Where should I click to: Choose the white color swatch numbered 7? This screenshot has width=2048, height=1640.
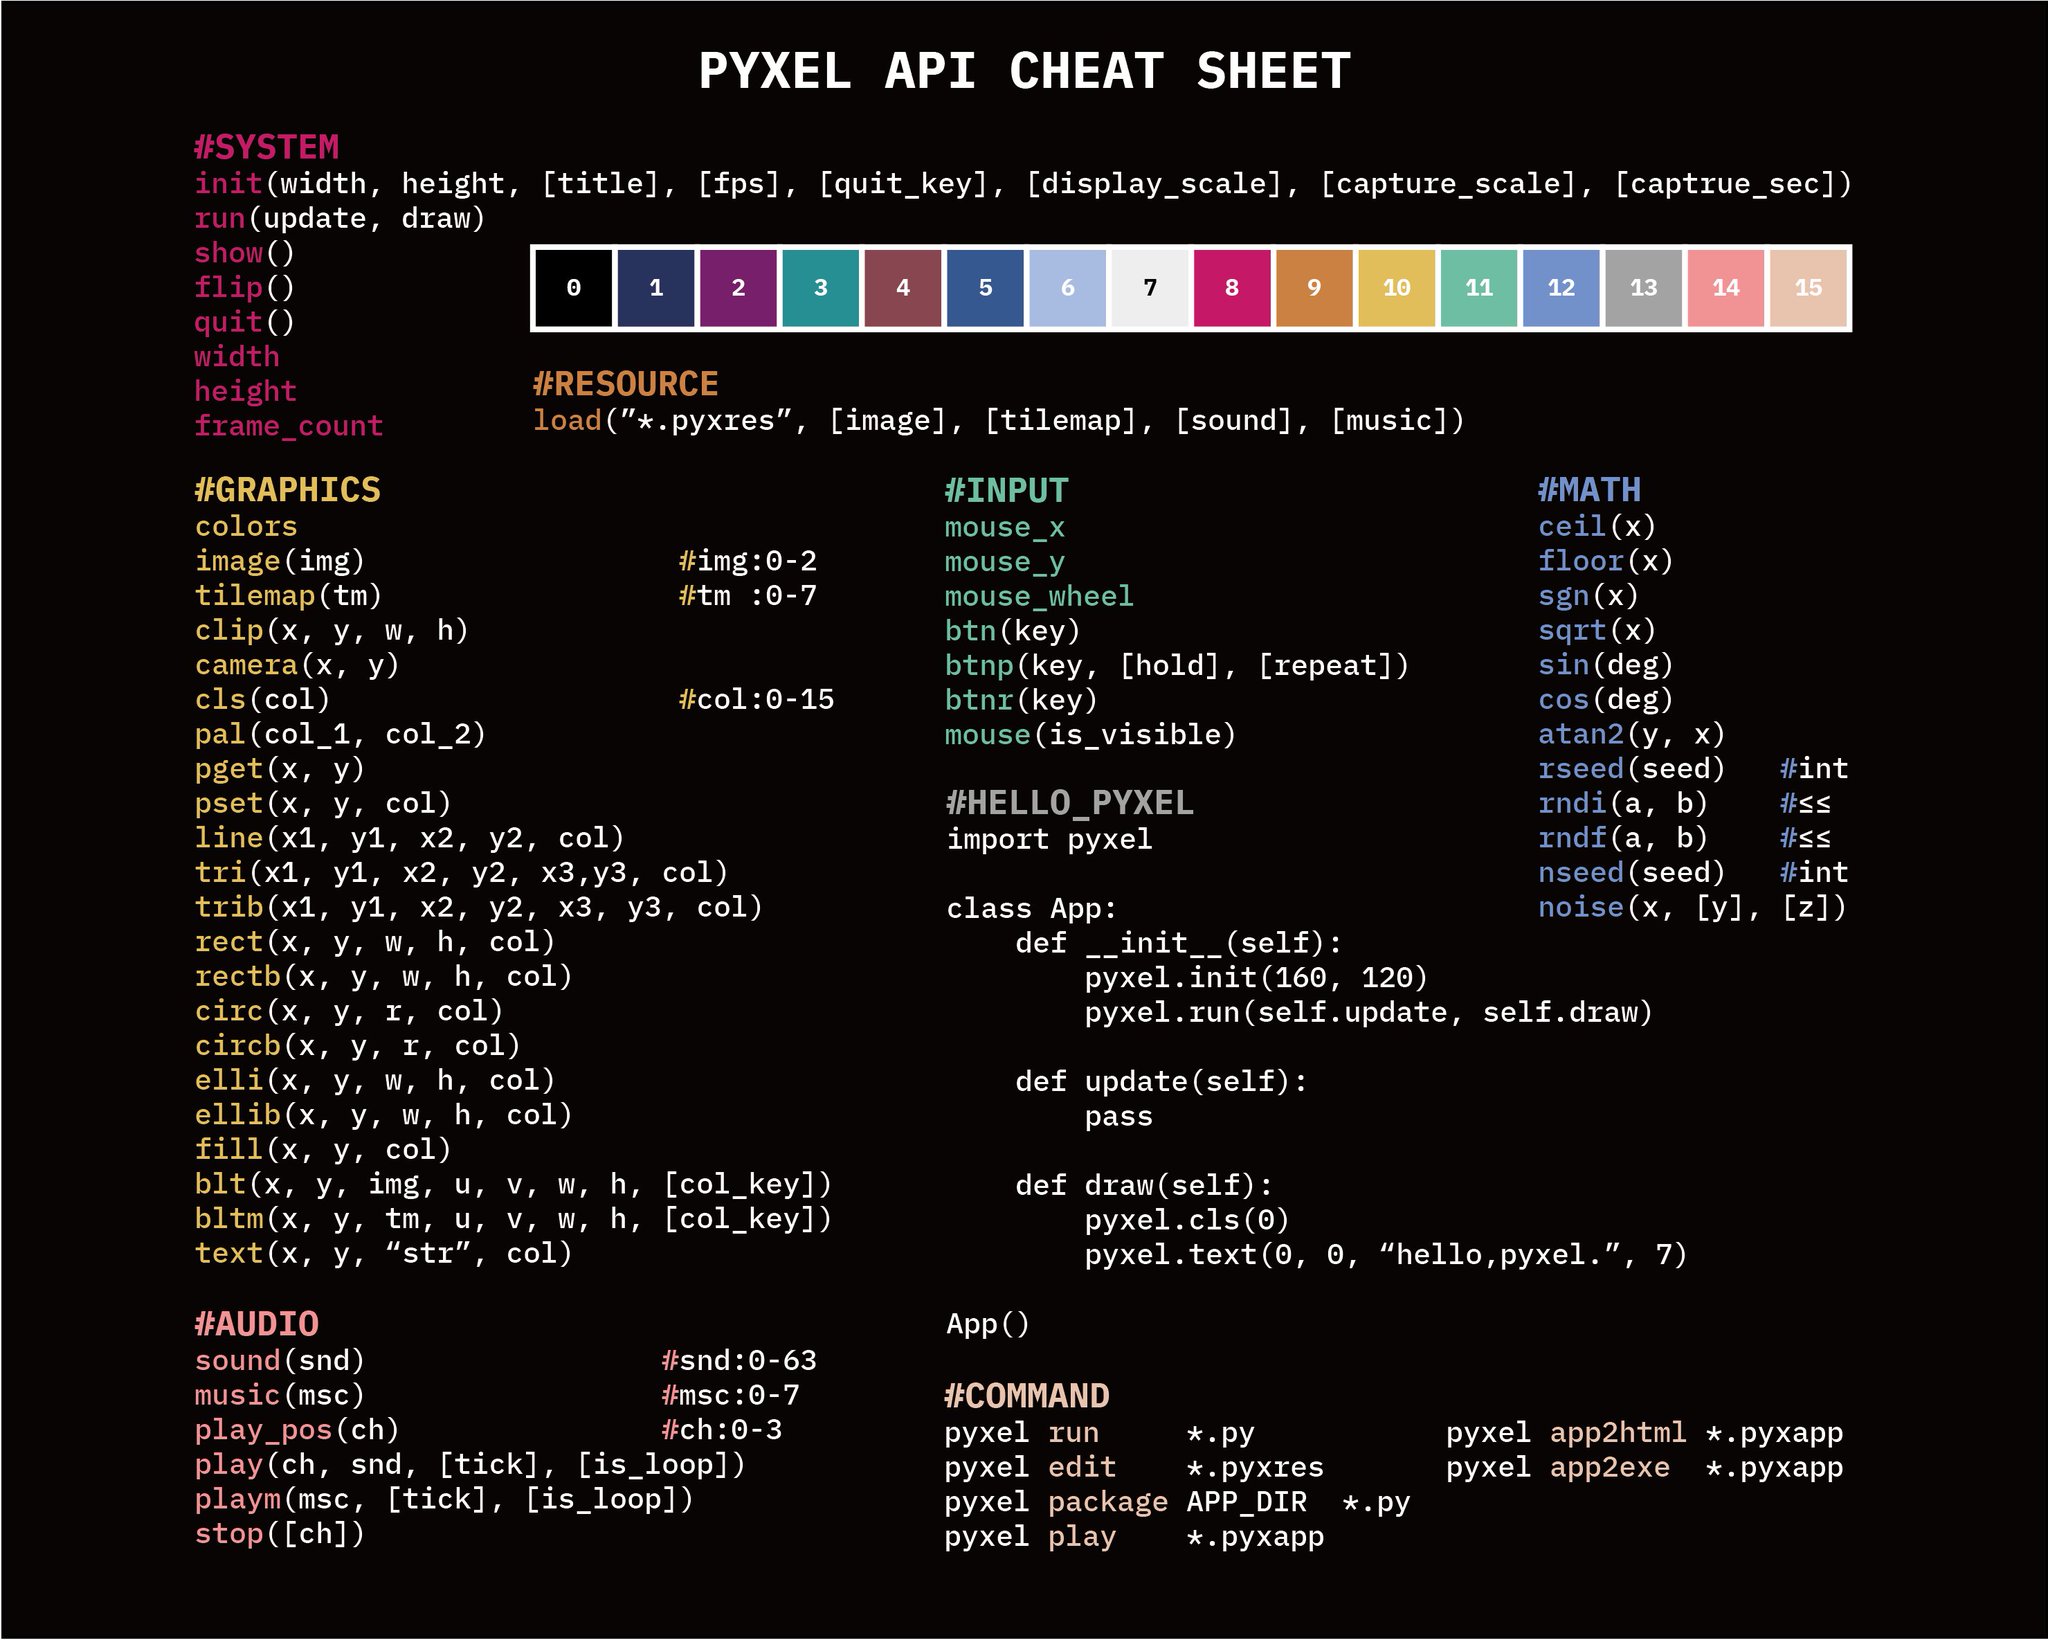tap(1150, 288)
